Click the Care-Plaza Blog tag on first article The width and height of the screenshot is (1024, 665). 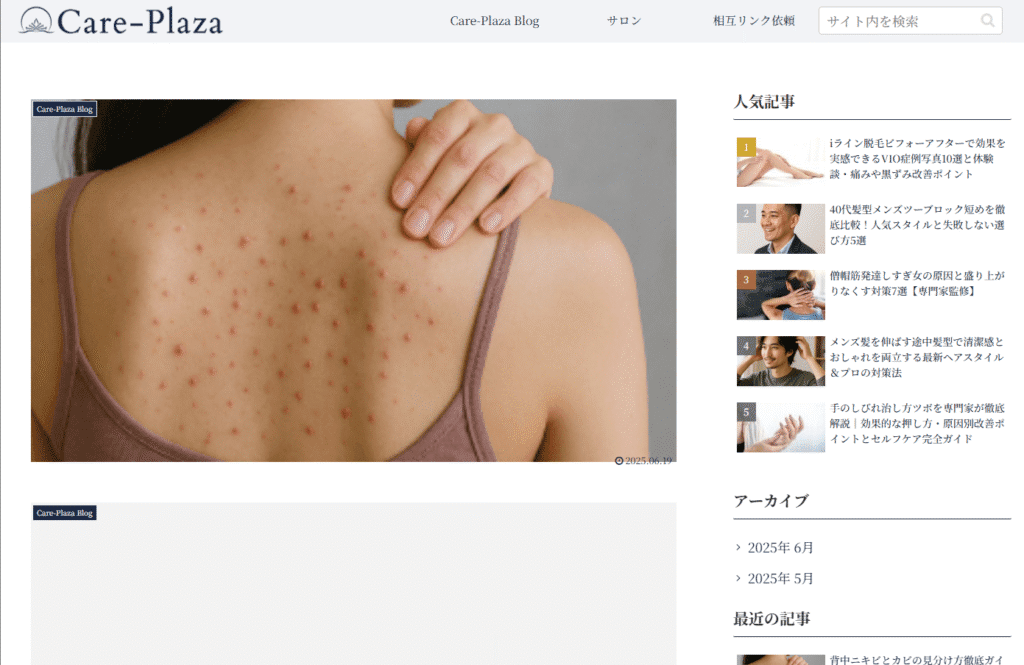[x=65, y=109]
